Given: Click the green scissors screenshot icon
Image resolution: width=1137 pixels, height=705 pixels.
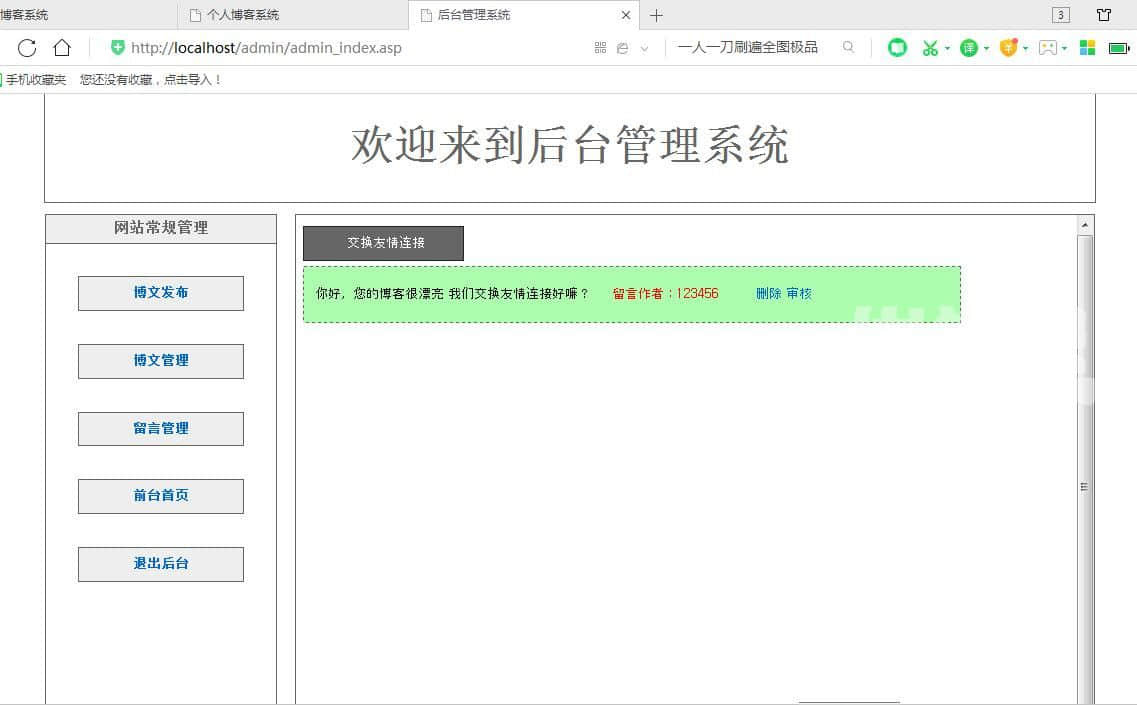Looking at the screenshot, I should click(x=929, y=47).
